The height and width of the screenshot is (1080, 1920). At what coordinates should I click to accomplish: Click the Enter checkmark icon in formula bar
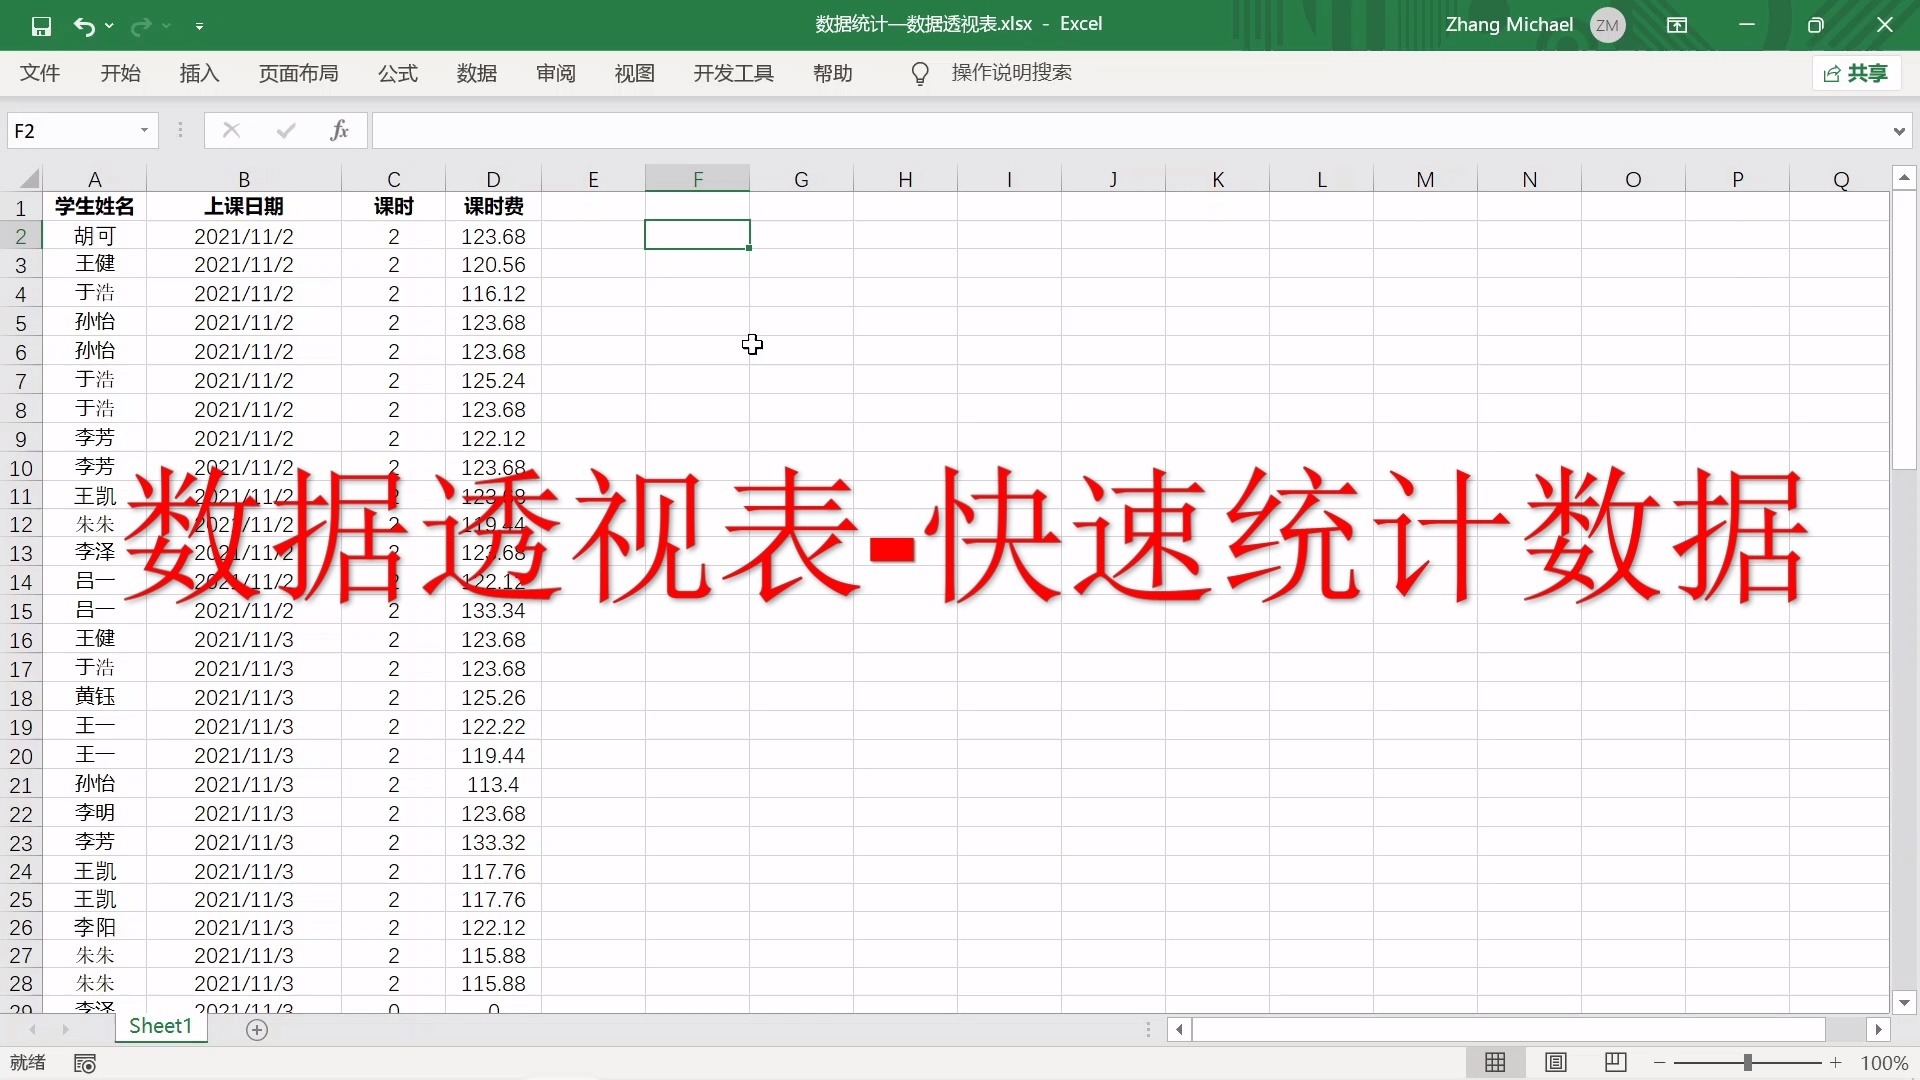click(x=285, y=129)
